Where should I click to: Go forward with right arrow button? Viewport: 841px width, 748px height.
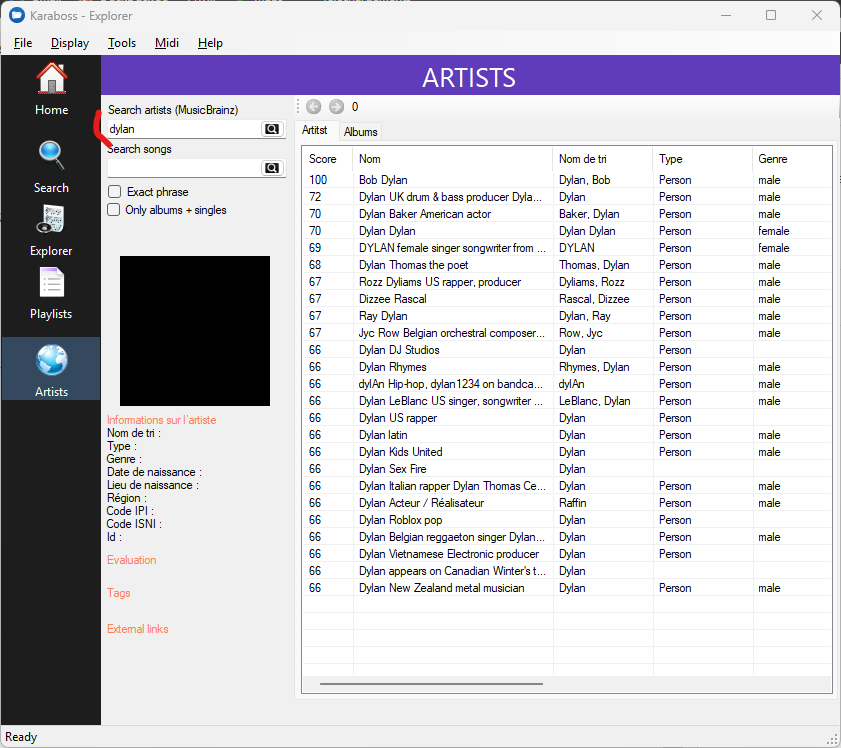click(x=336, y=107)
